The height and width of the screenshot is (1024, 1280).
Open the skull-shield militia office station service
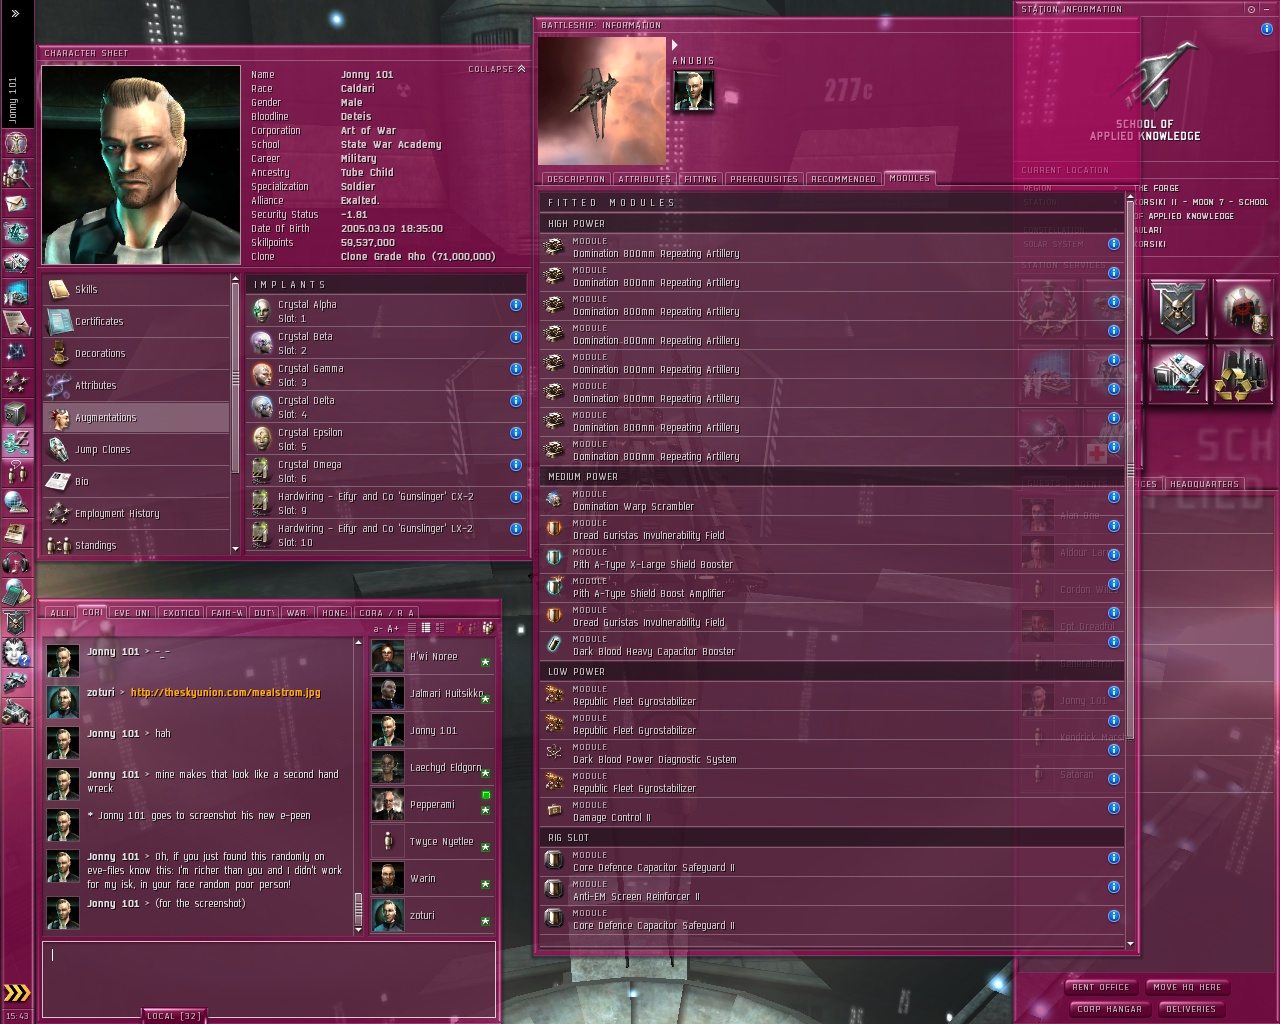[x=1177, y=308]
